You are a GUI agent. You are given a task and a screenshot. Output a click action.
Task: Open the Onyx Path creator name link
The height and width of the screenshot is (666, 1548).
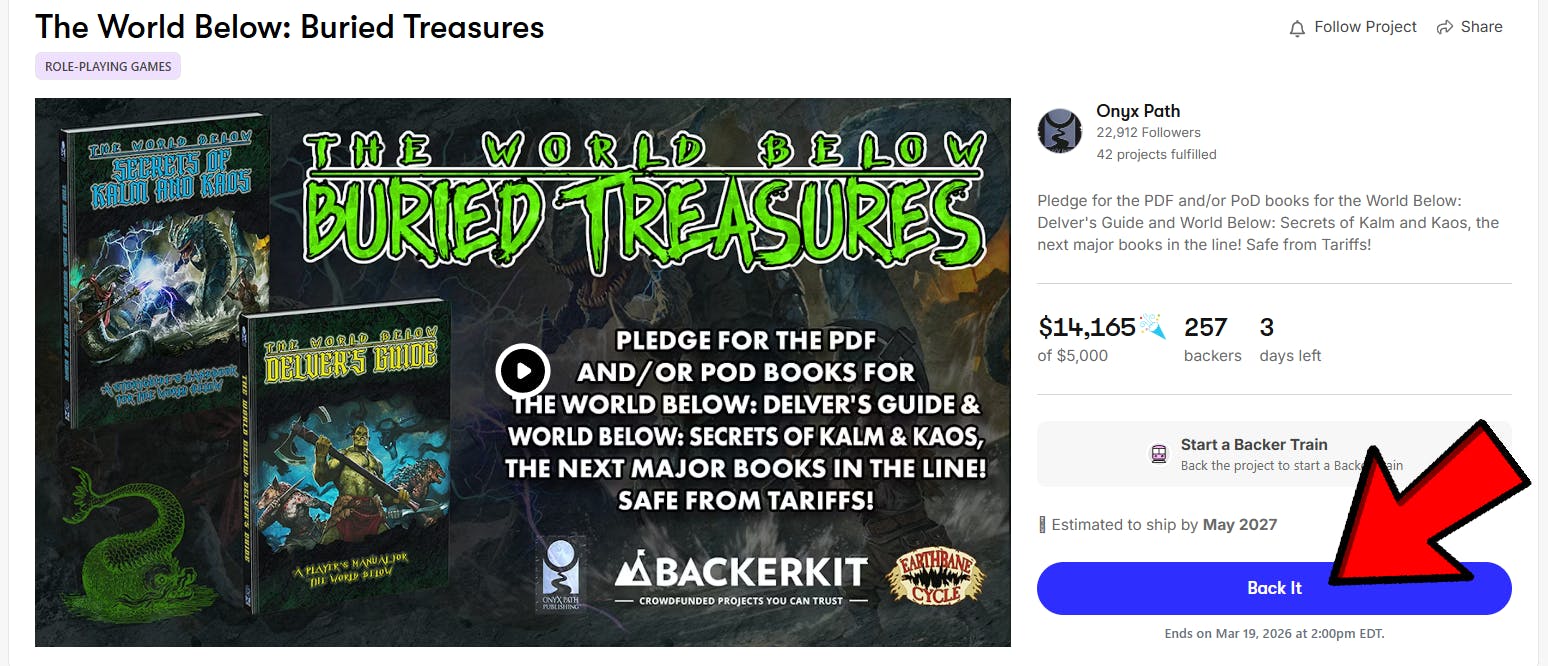(1138, 111)
